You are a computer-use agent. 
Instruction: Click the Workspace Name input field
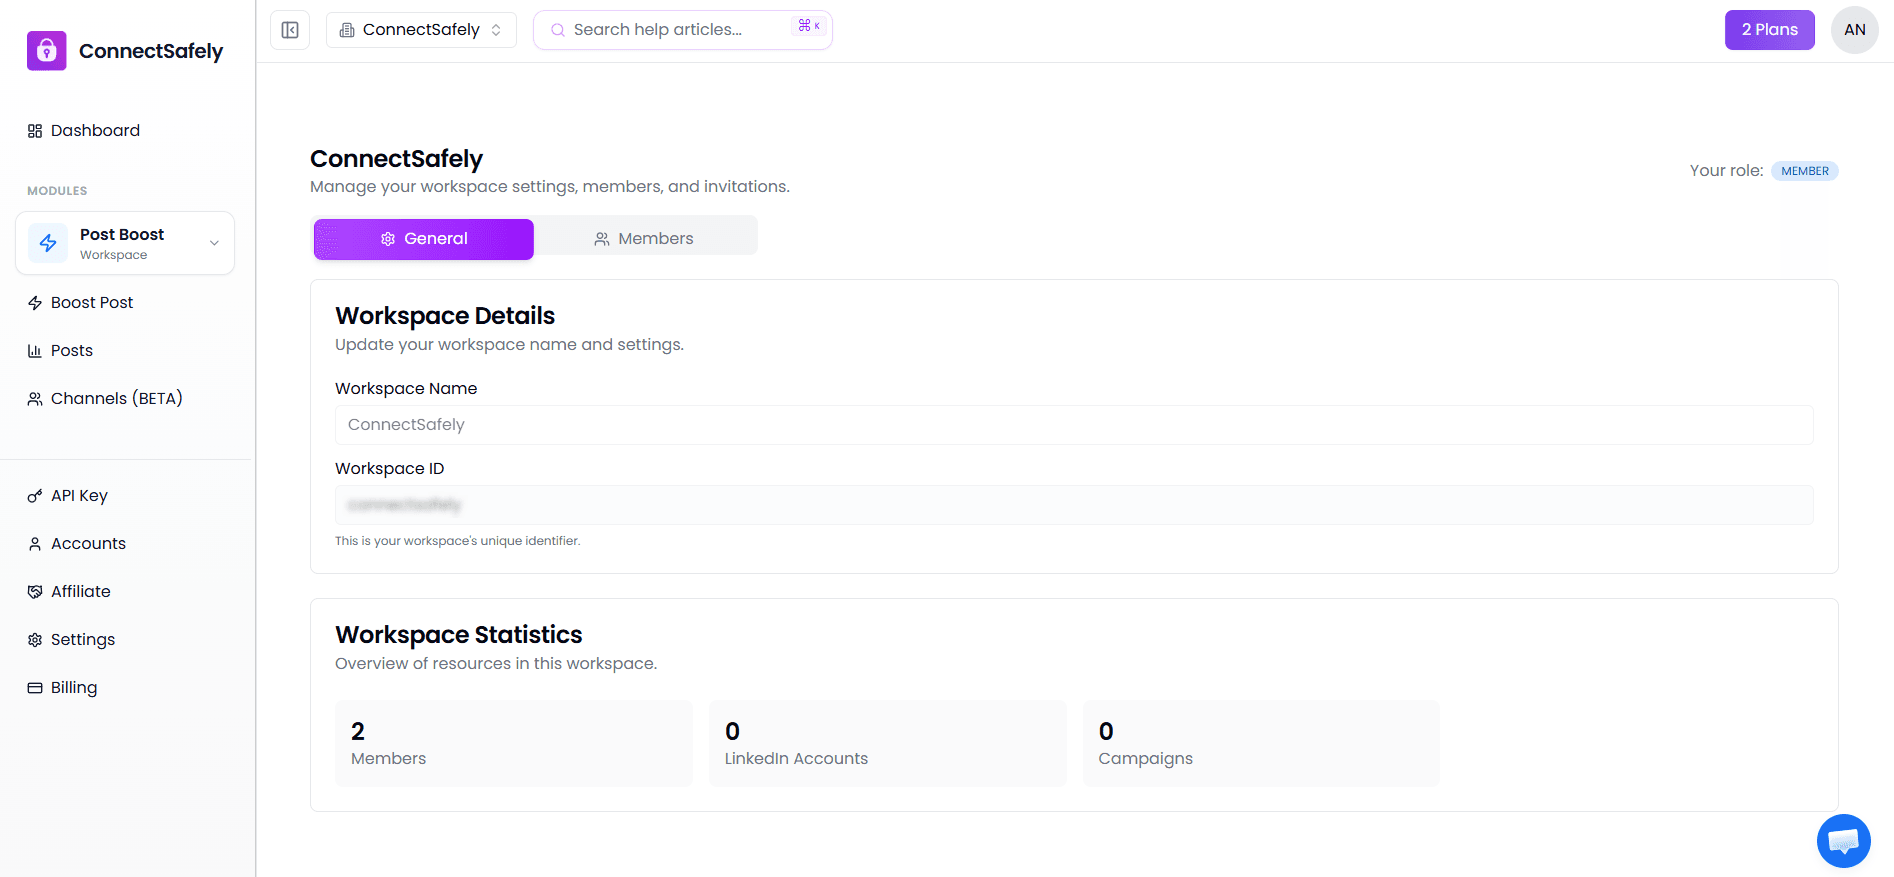[x=1074, y=425]
